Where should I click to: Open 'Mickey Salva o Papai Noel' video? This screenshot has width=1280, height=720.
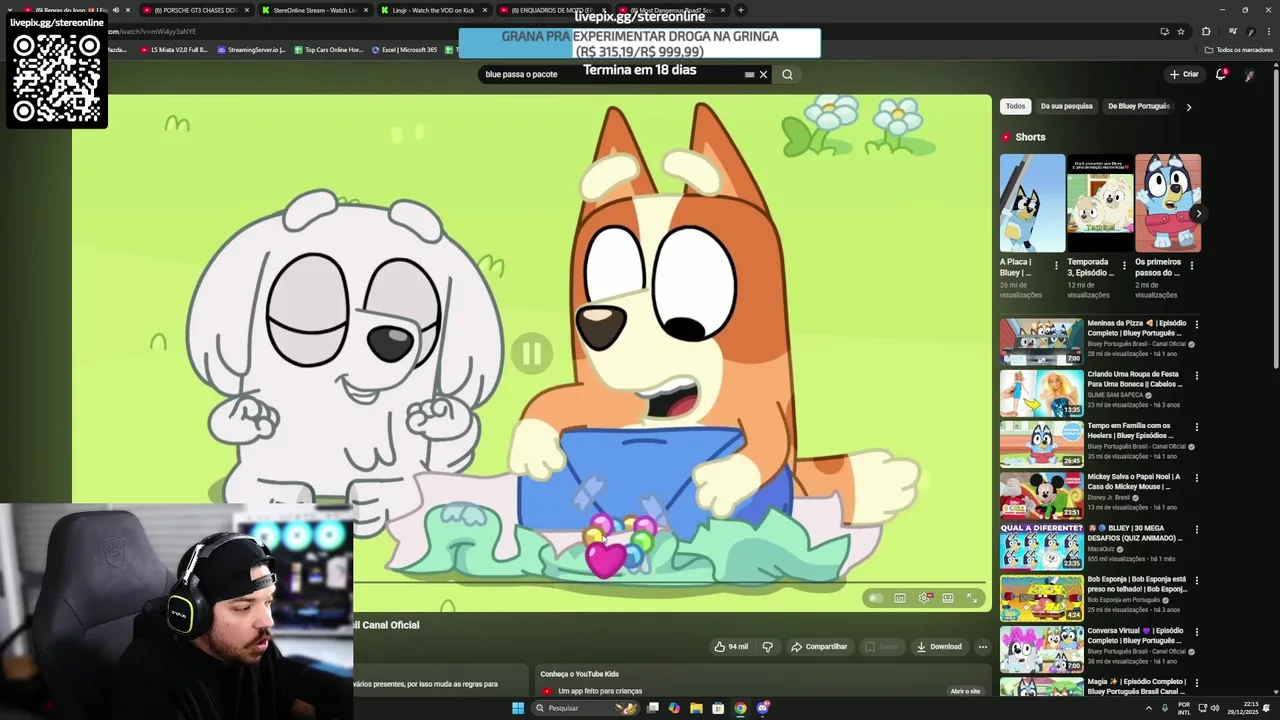coord(1041,495)
